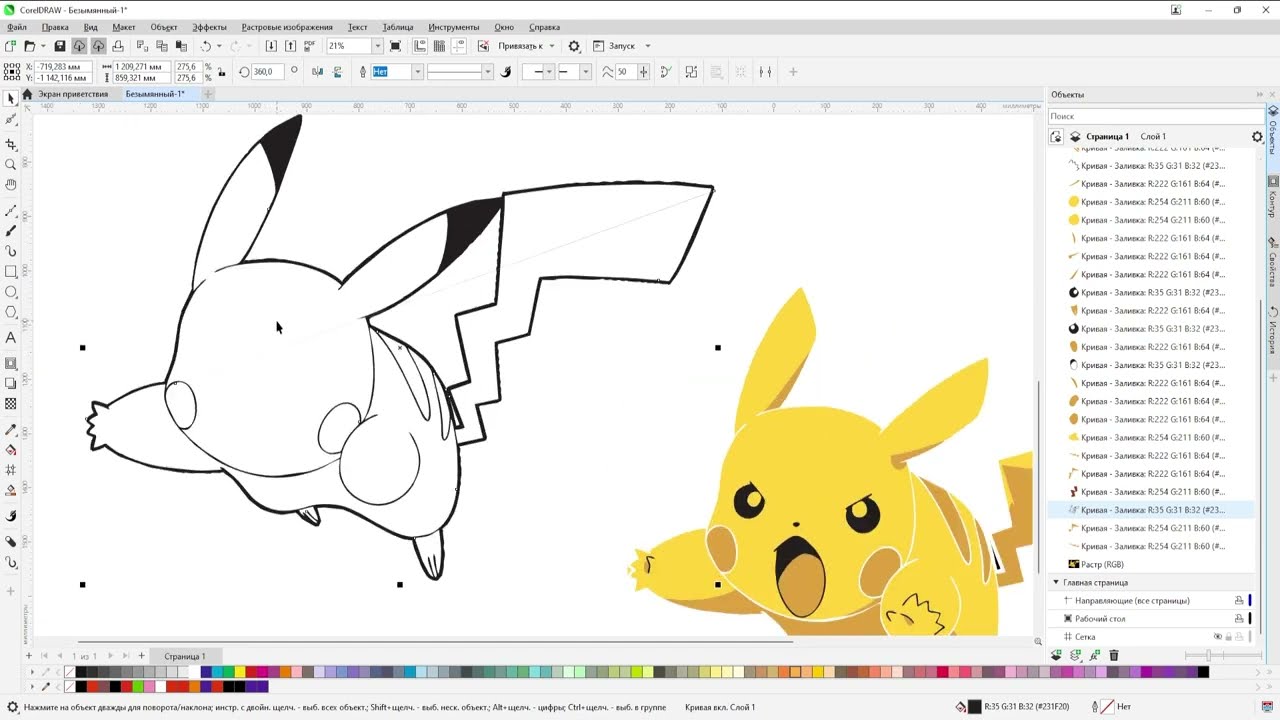Toggle printing for Направляющие layer
The image size is (1280, 720).
(x=1239, y=601)
